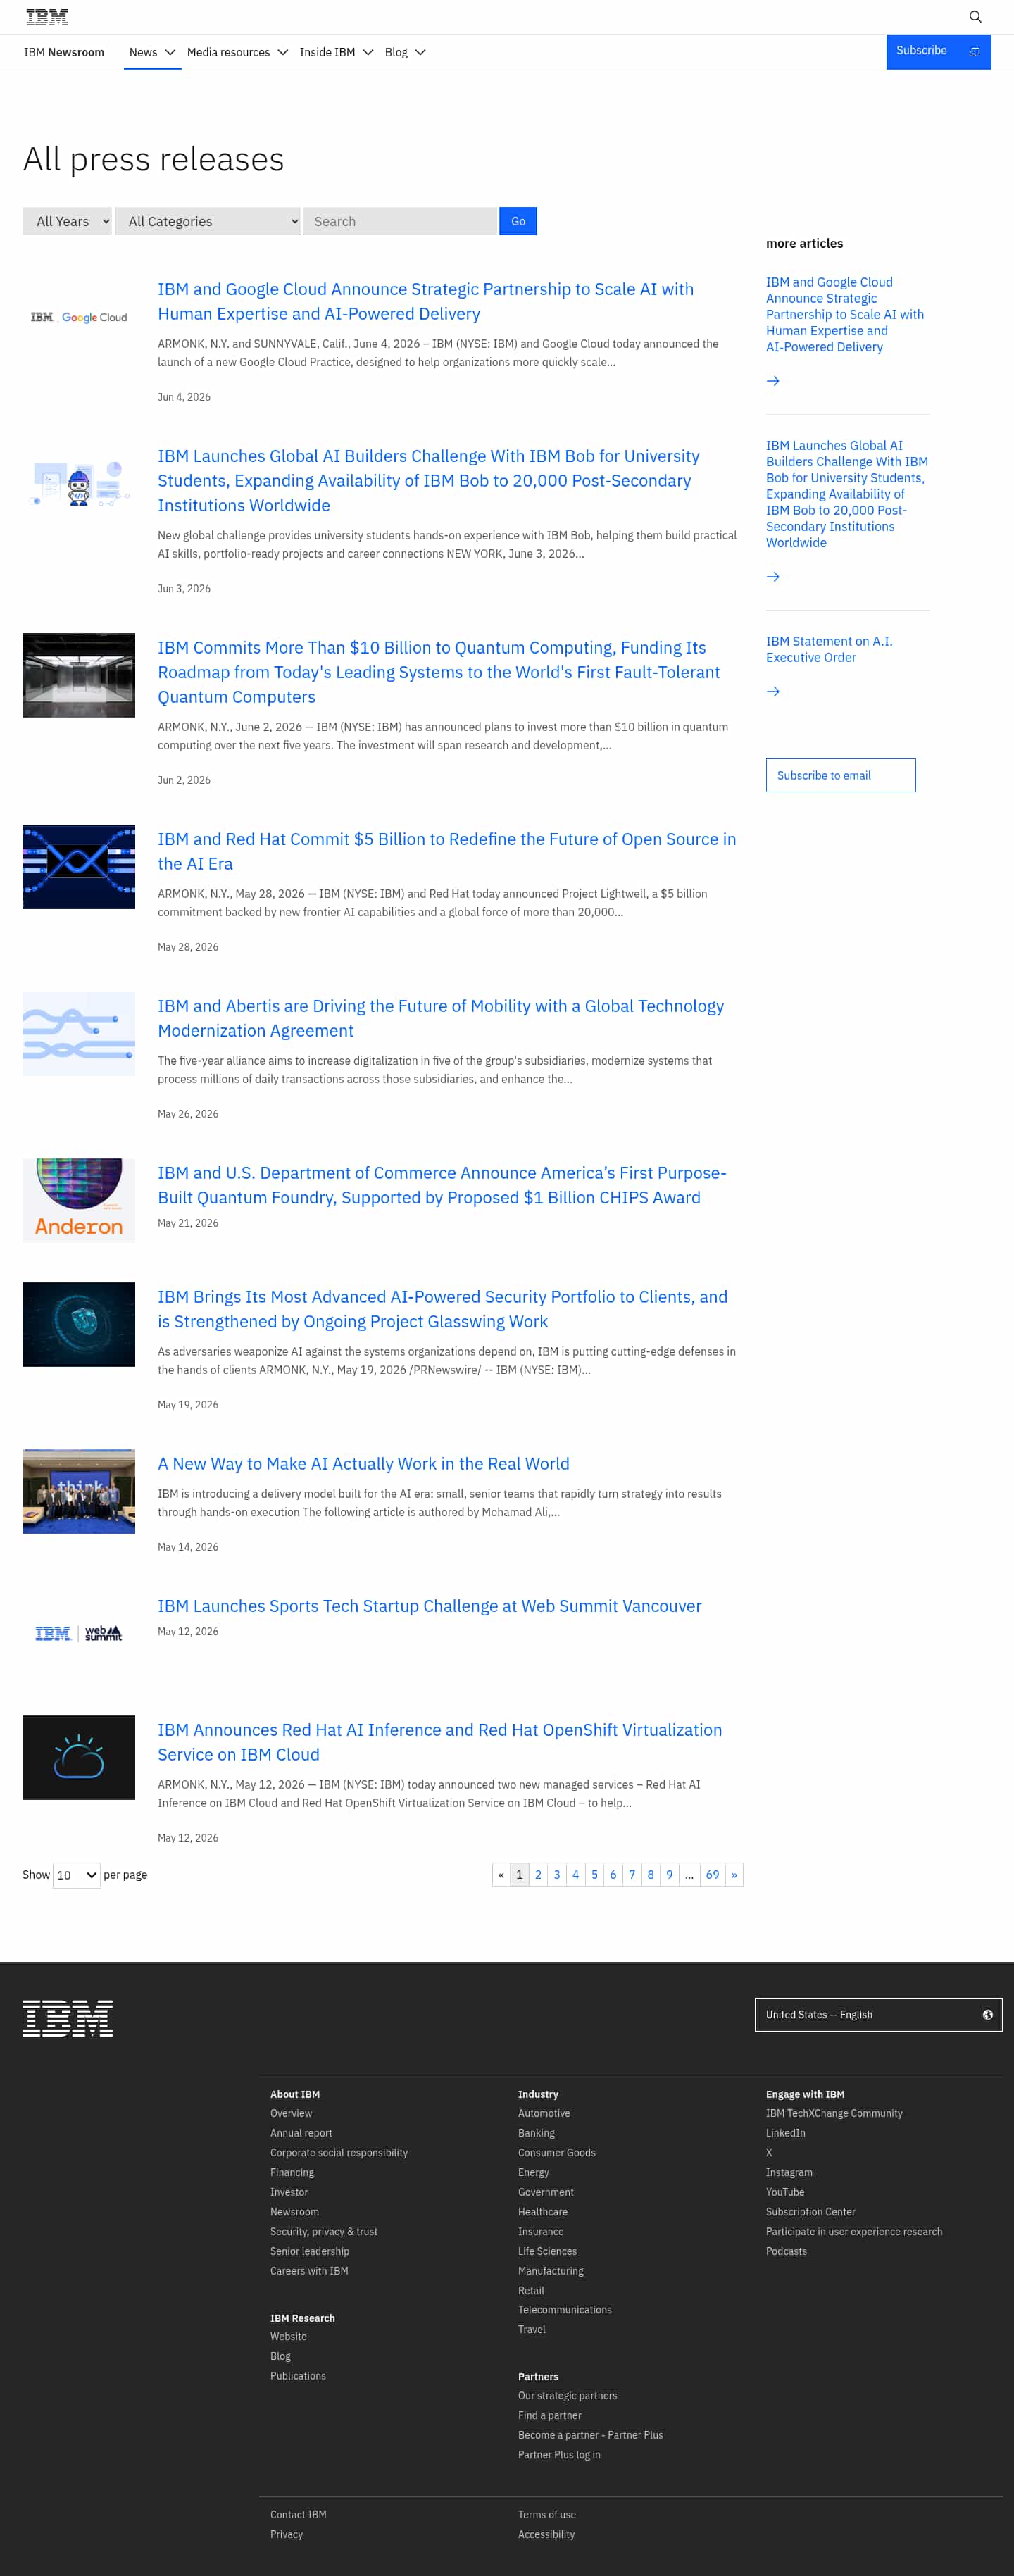Click arrow under sidebar AI Builders Challenge article
The height and width of the screenshot is (2576, 1014).
pos(773,577)
